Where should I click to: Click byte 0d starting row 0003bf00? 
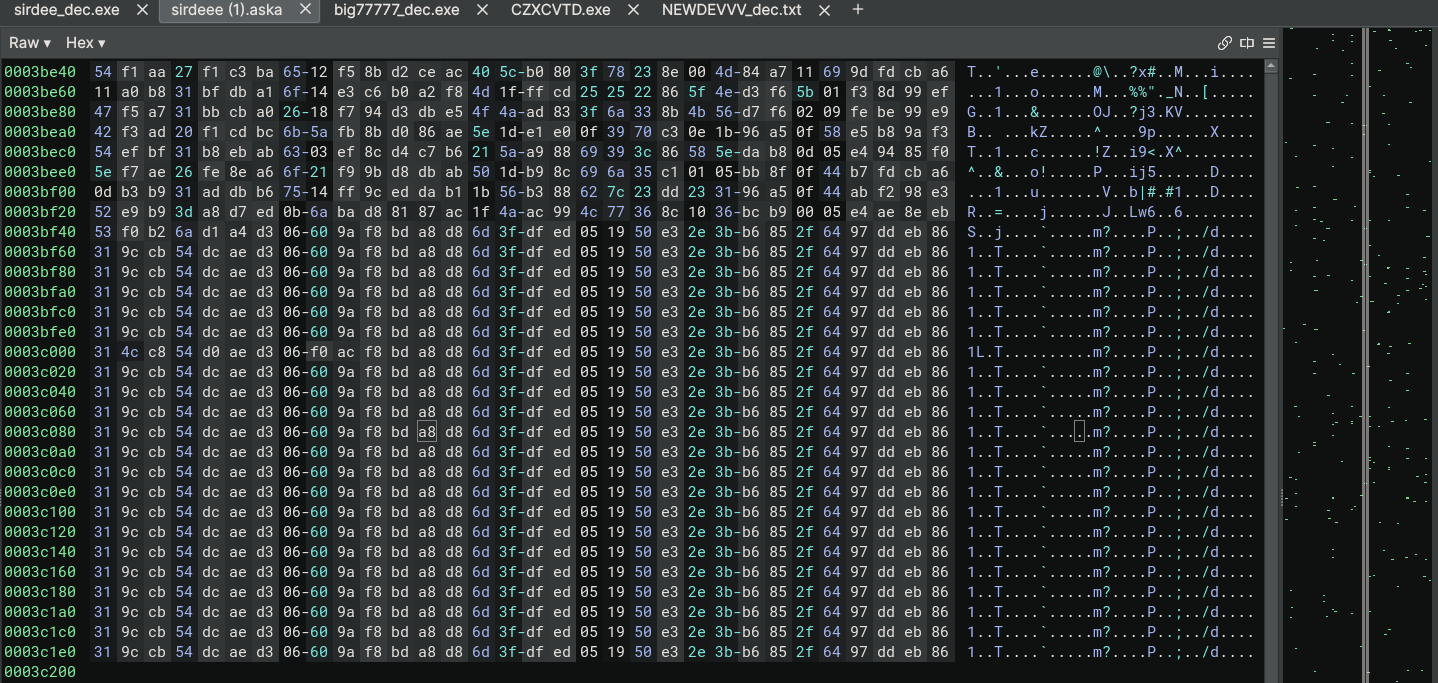[x=103, y=191]
